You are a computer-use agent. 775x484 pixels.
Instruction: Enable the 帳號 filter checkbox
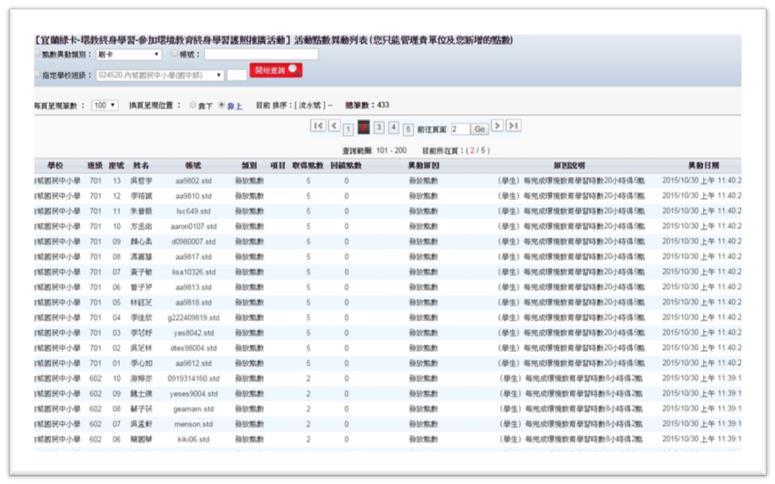tap(175, 54)
